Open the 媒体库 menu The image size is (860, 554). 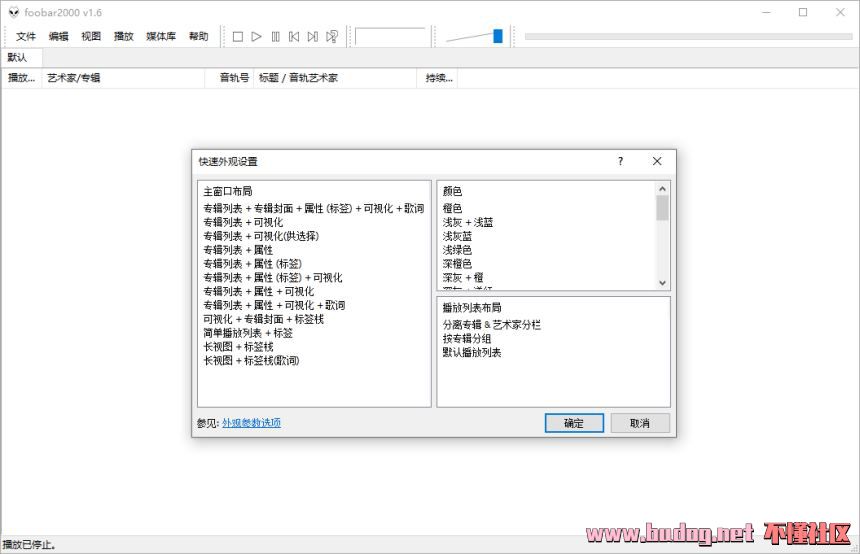point(161,36)
